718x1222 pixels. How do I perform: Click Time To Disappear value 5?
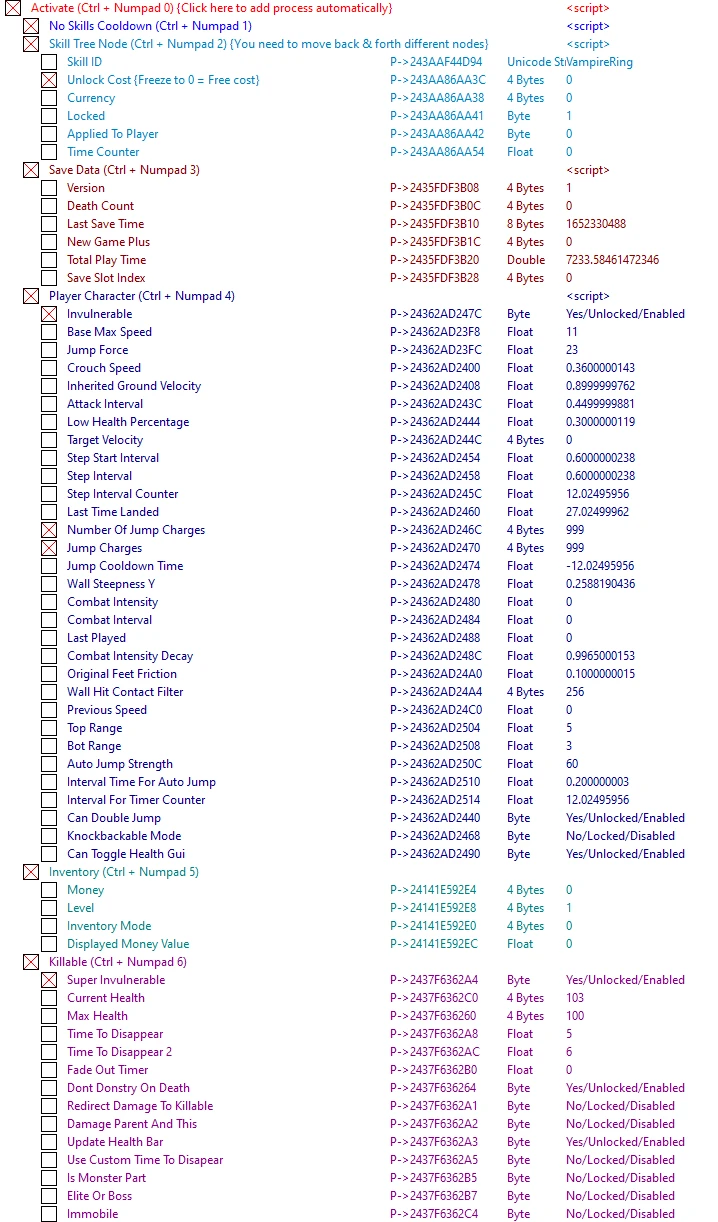(569, 1034)
